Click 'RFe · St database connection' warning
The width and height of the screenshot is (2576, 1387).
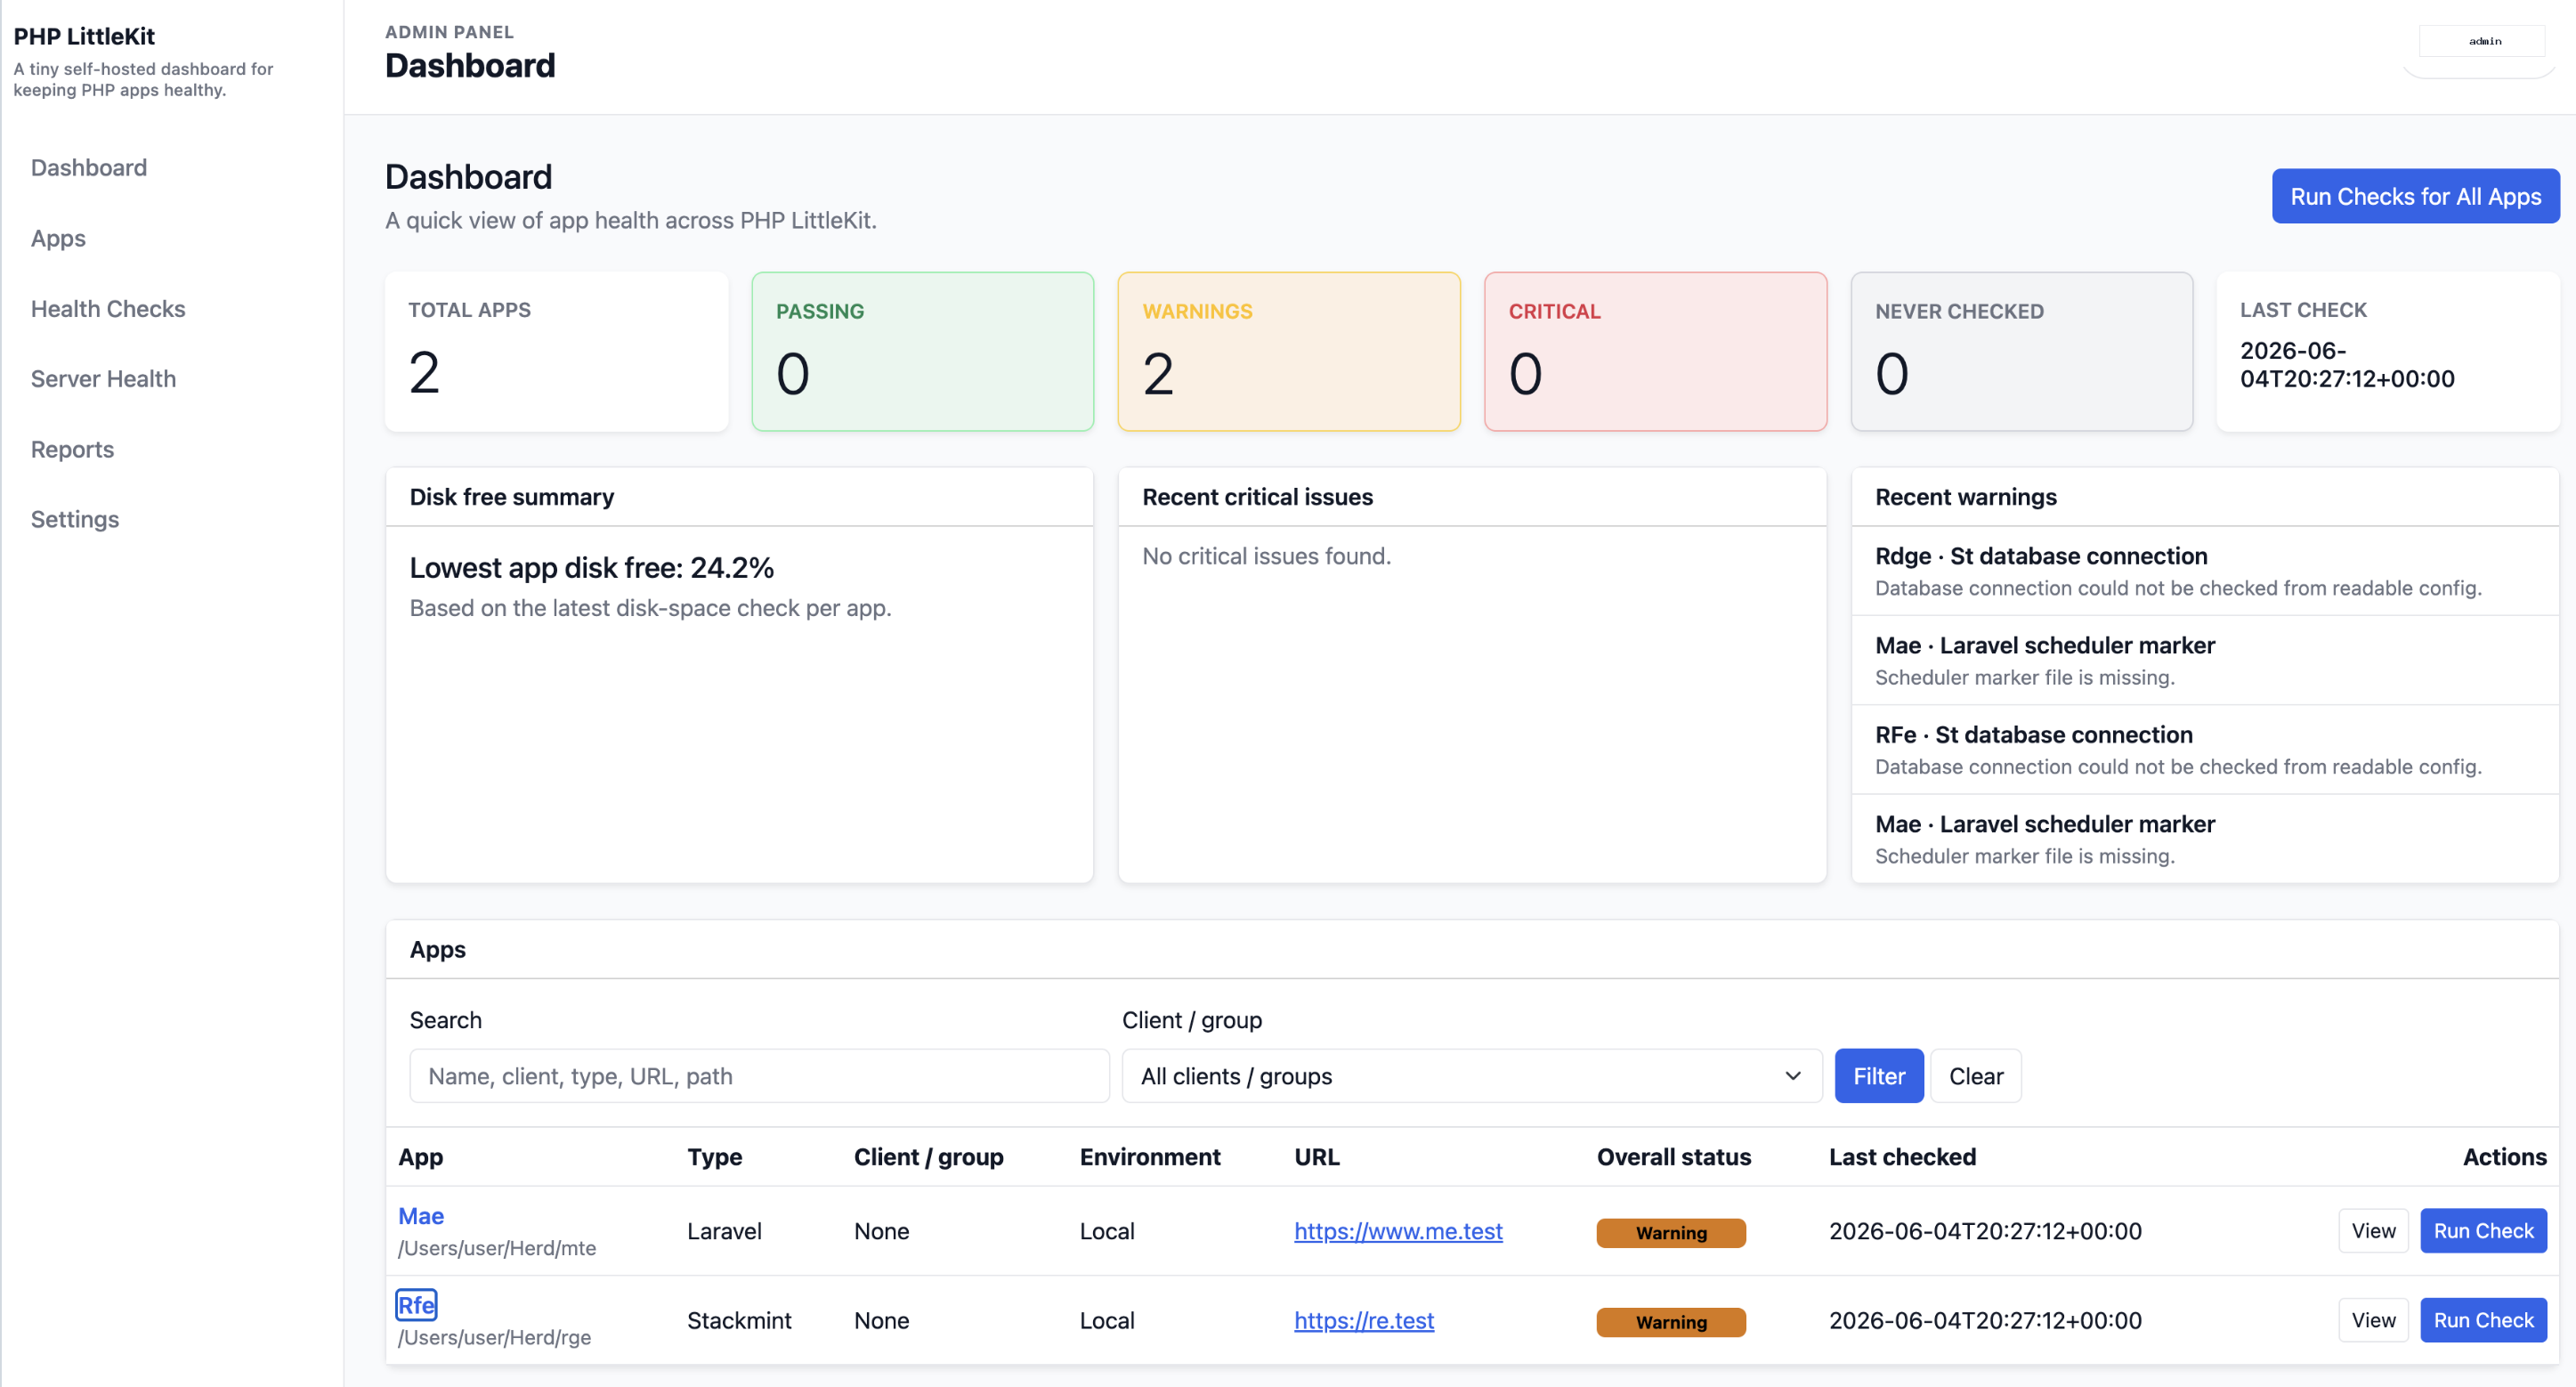click(2034, 734)
